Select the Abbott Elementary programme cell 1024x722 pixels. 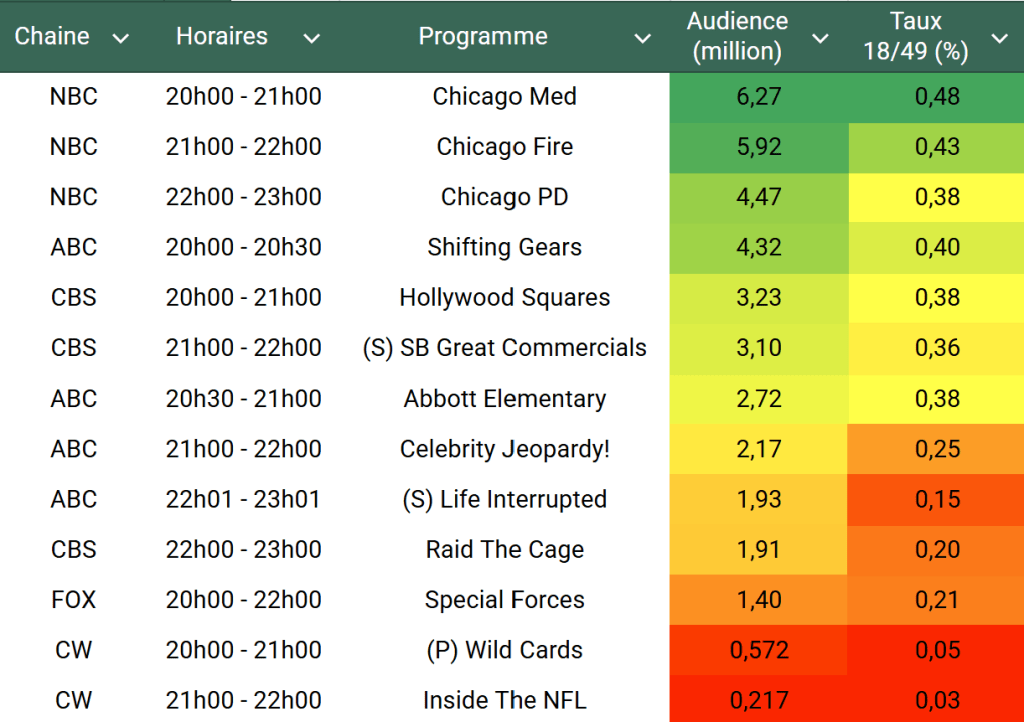[504, 398]
